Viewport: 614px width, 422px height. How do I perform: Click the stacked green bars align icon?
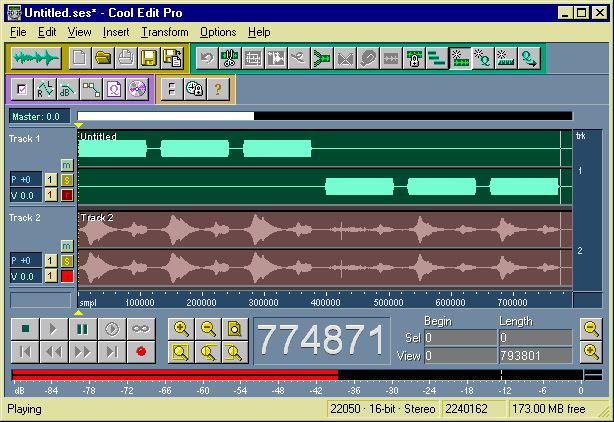click(437, 58)
